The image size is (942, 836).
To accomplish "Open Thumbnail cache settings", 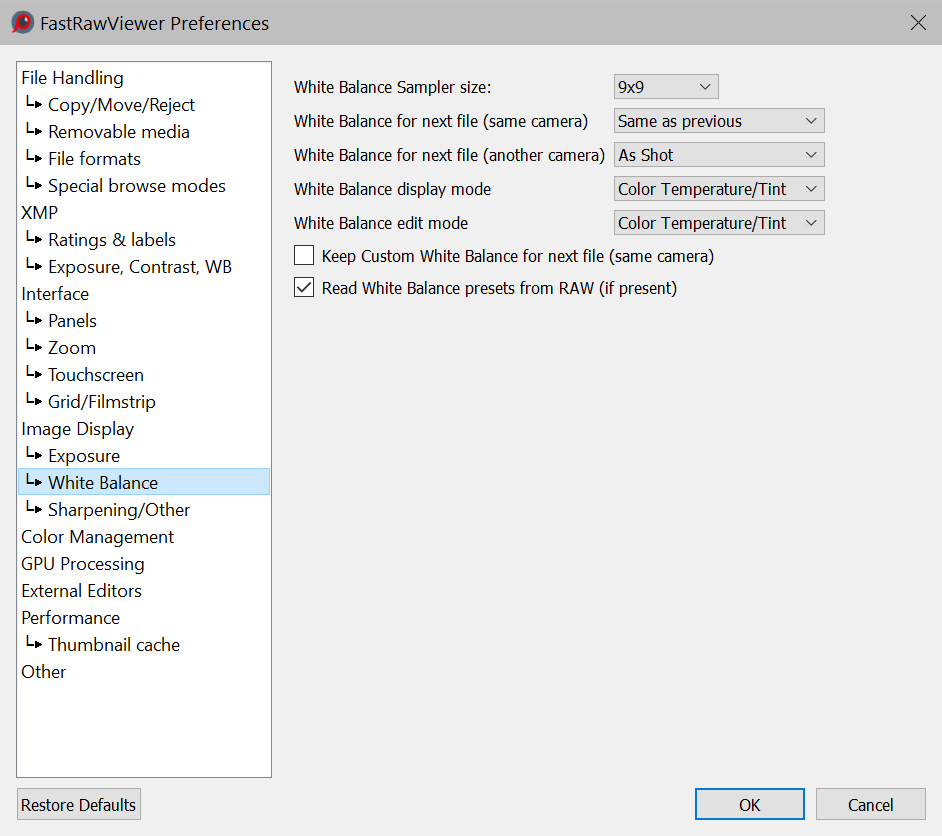I will 114,645.
